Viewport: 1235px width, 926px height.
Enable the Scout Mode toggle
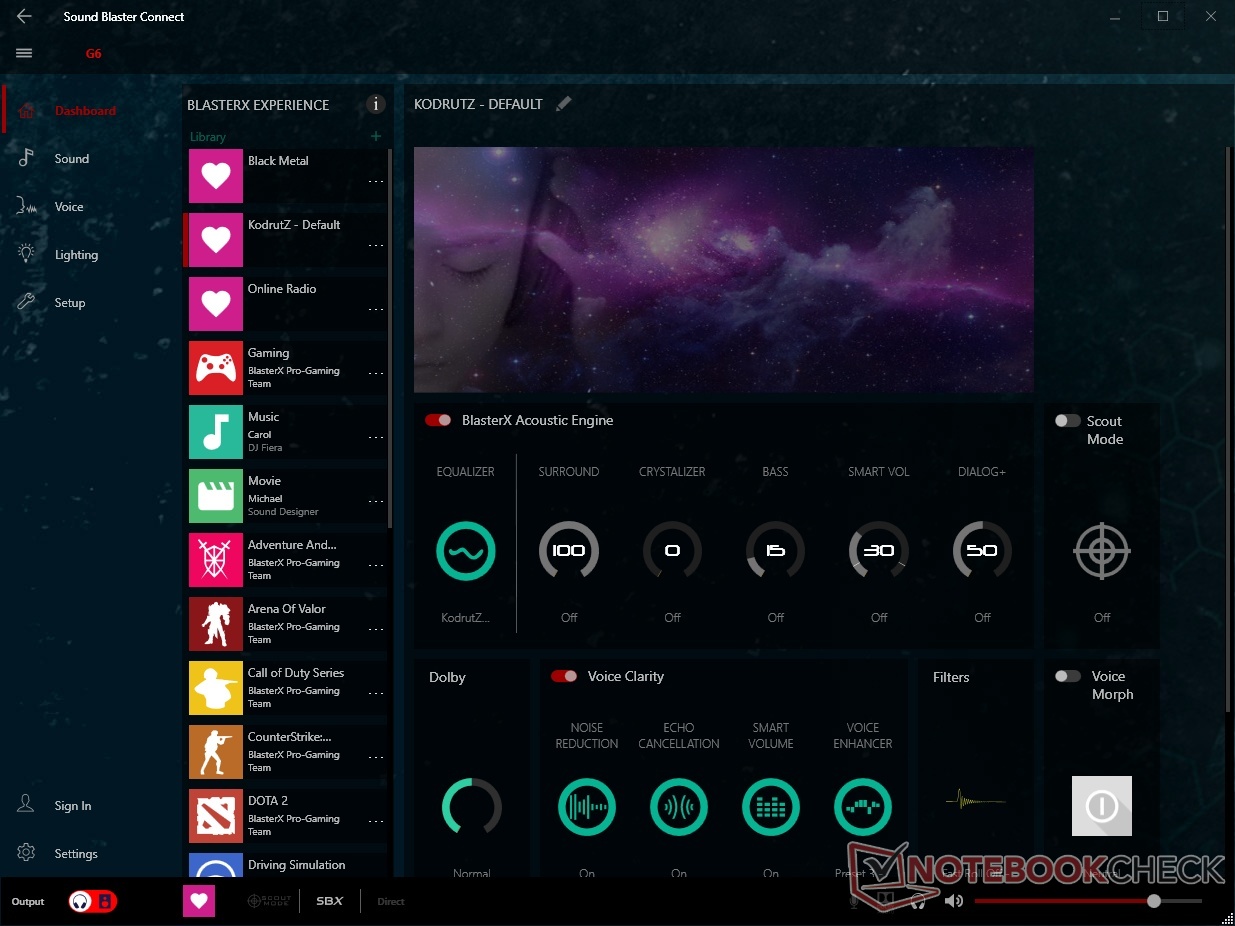pos(1068,421)
